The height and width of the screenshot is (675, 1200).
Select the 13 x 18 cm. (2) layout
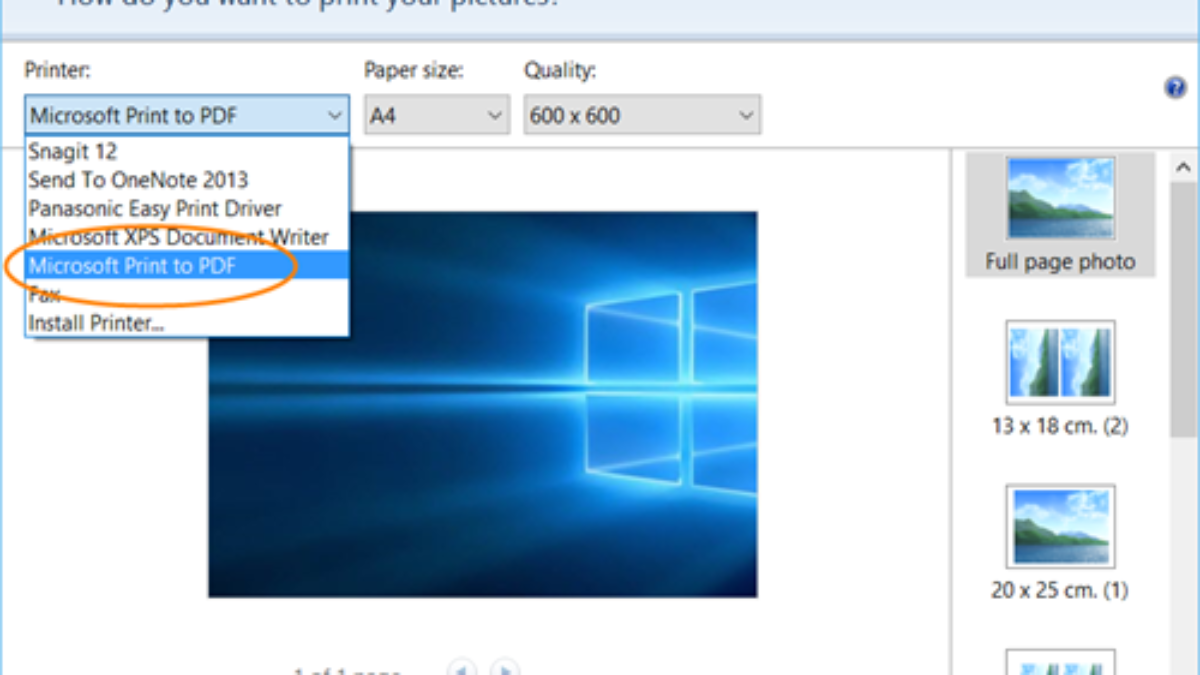click(x=1060, y=379)
